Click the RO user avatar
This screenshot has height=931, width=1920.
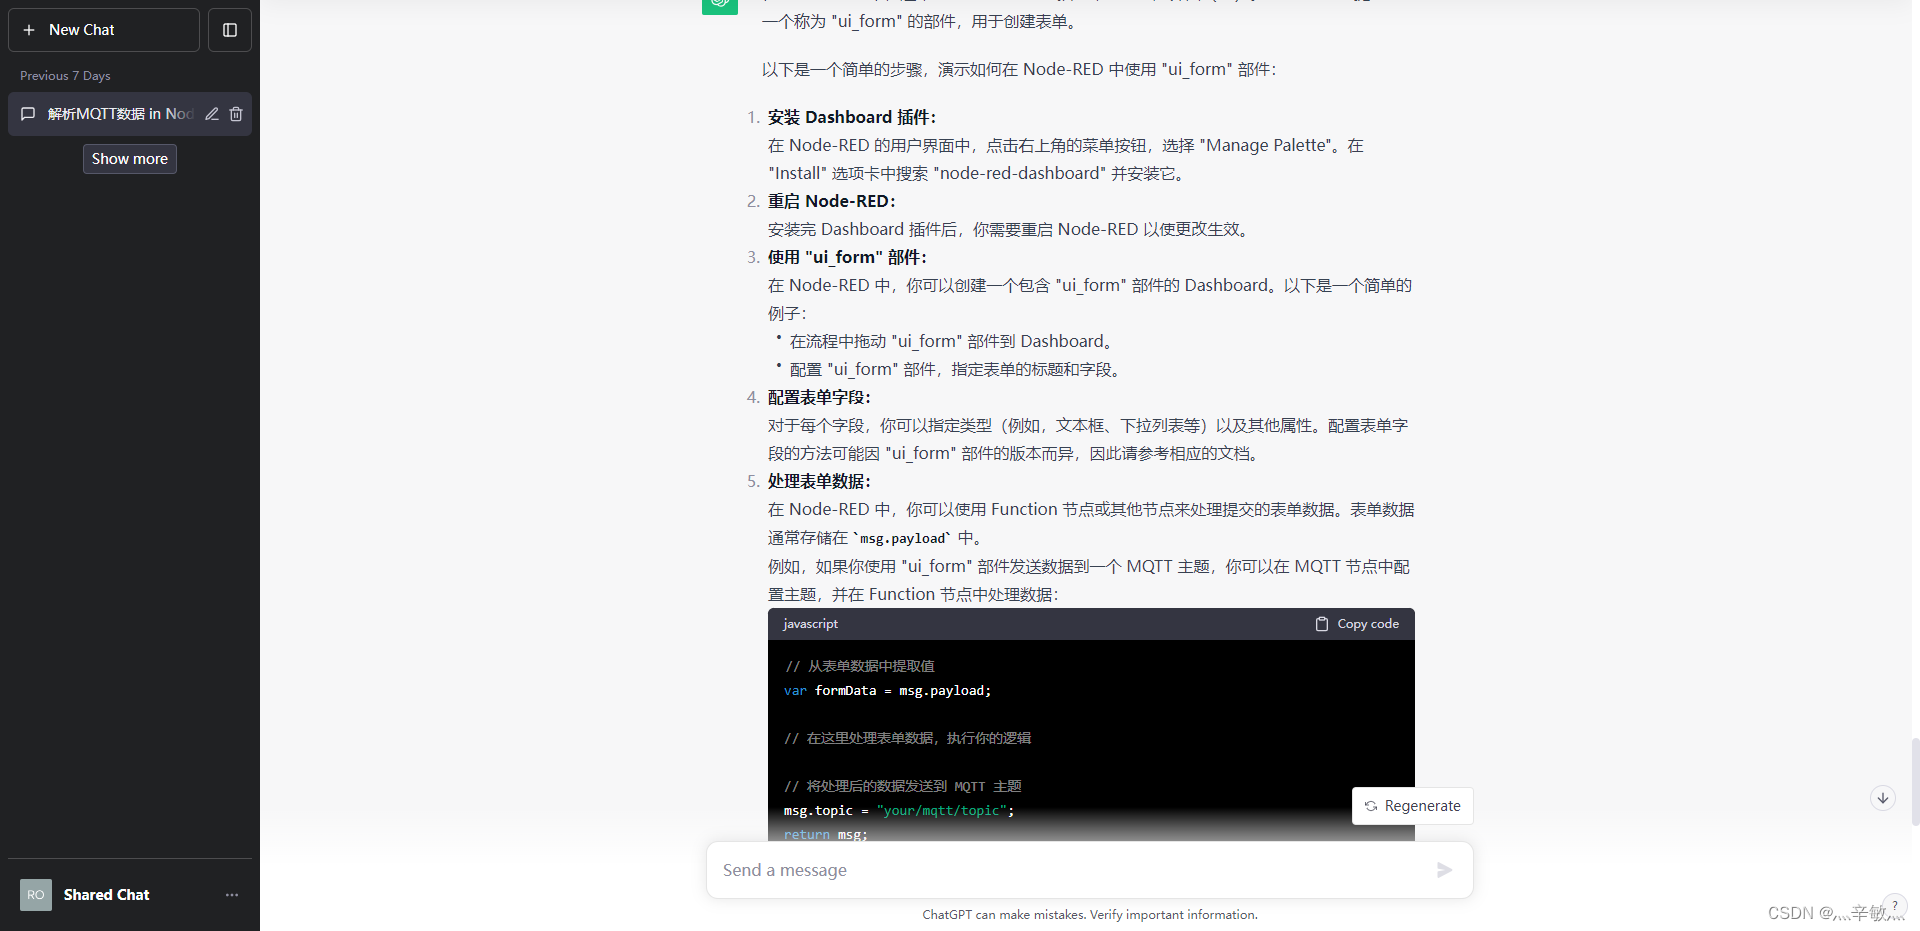tap(35, 894)
